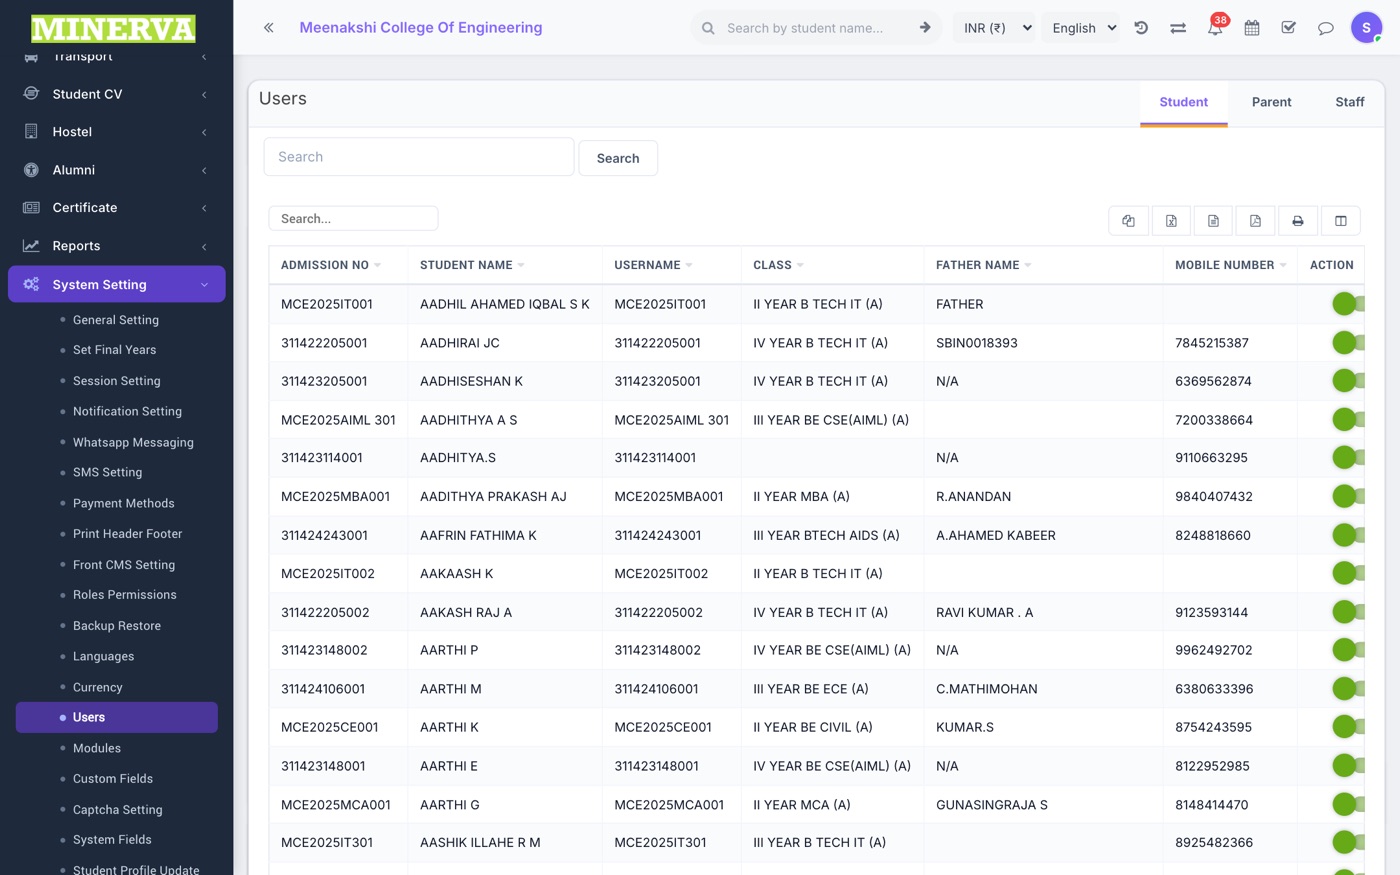Click the Minerva logo

click(x=113, y=28)
